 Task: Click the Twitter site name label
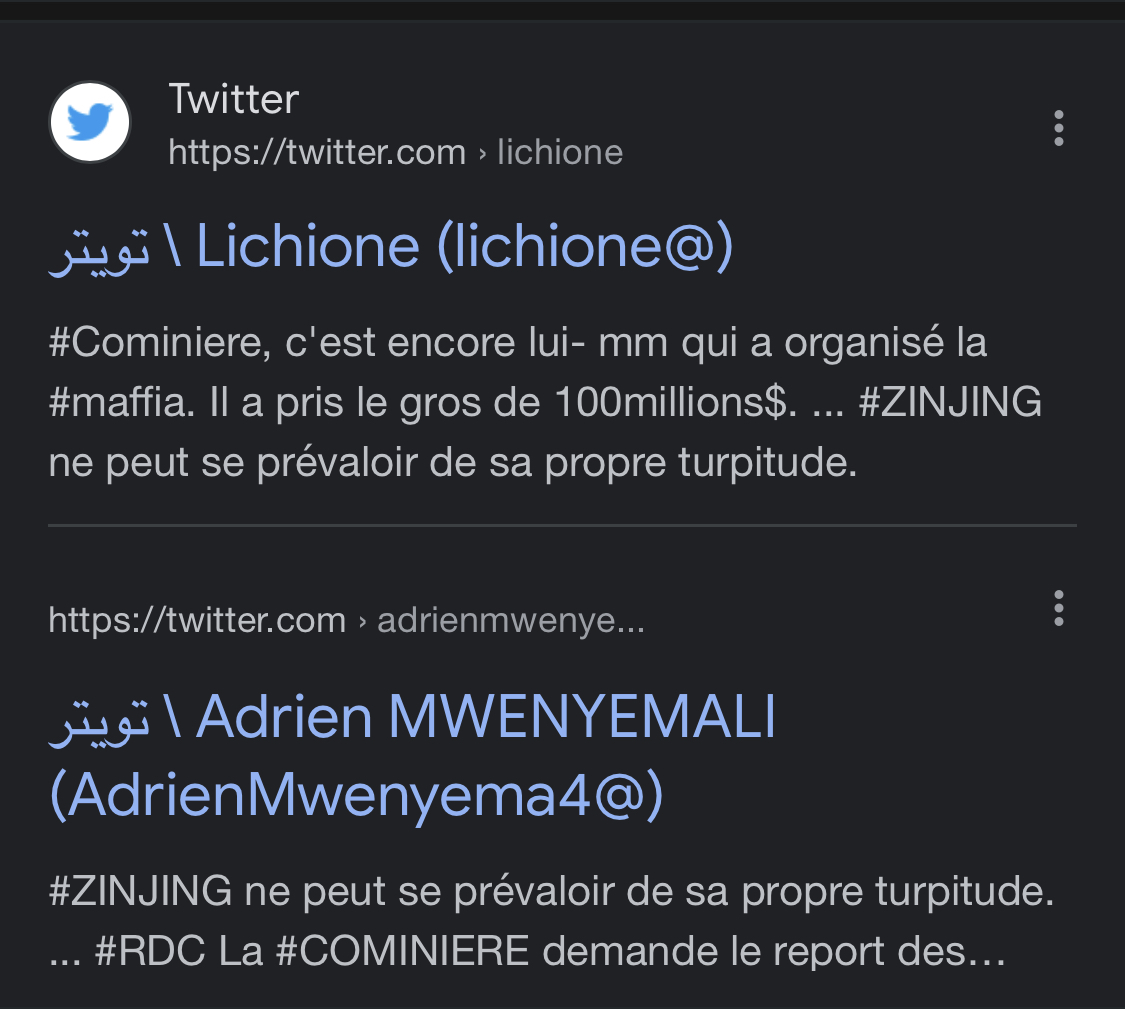click(x=233, y=99)
